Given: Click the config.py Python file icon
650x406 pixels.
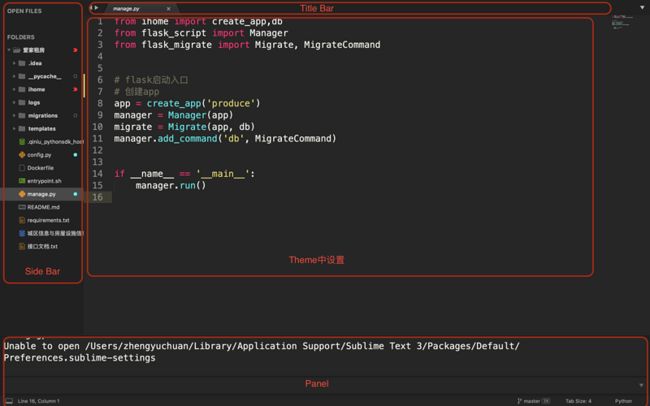Looking at the screenshot, I should coord(22,155).
